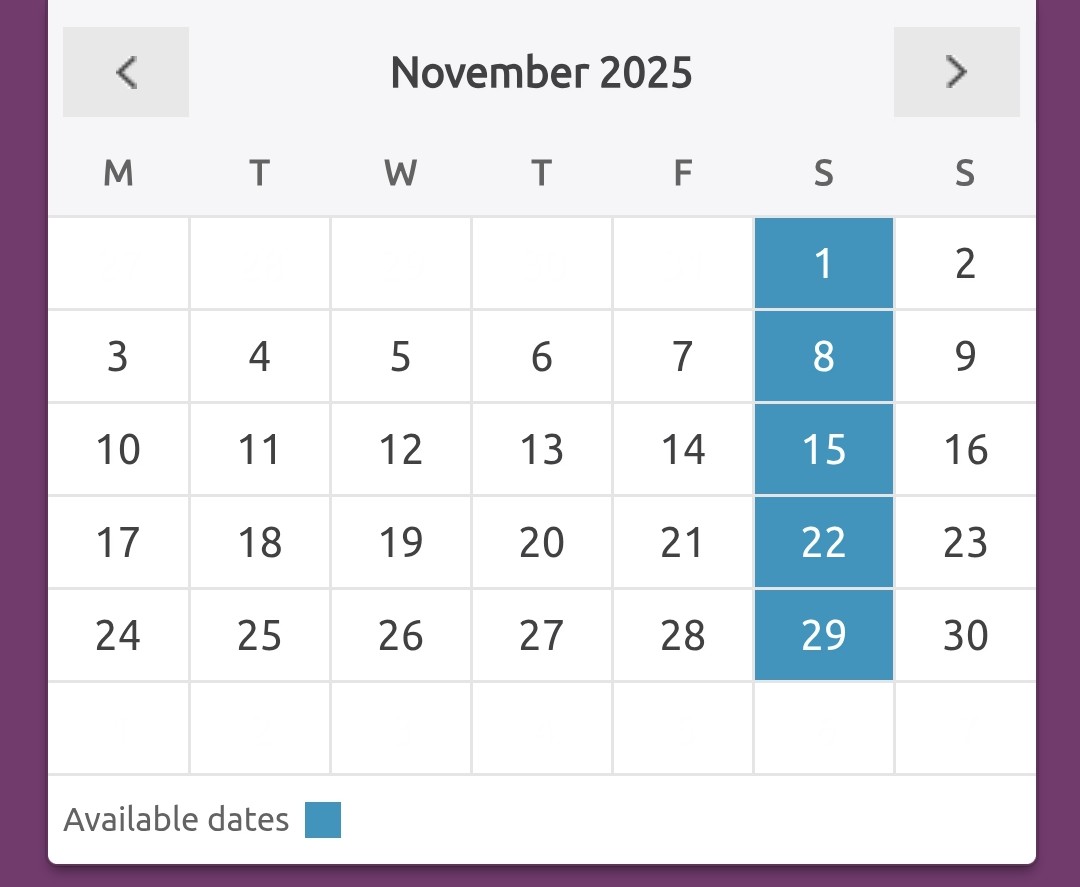Select Sunday November 30
Viewport: 1080px width, 887px height.
click(965, 636)
